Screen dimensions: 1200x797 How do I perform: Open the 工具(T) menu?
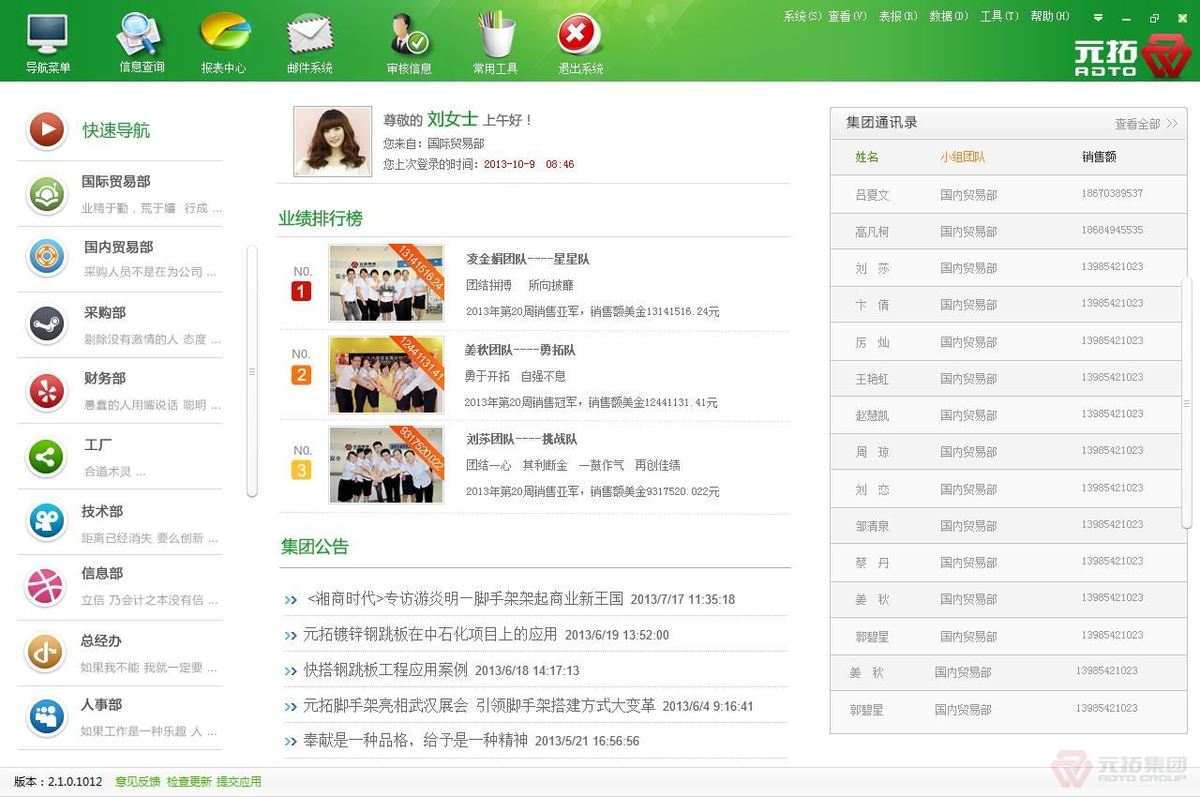point(998,16)
